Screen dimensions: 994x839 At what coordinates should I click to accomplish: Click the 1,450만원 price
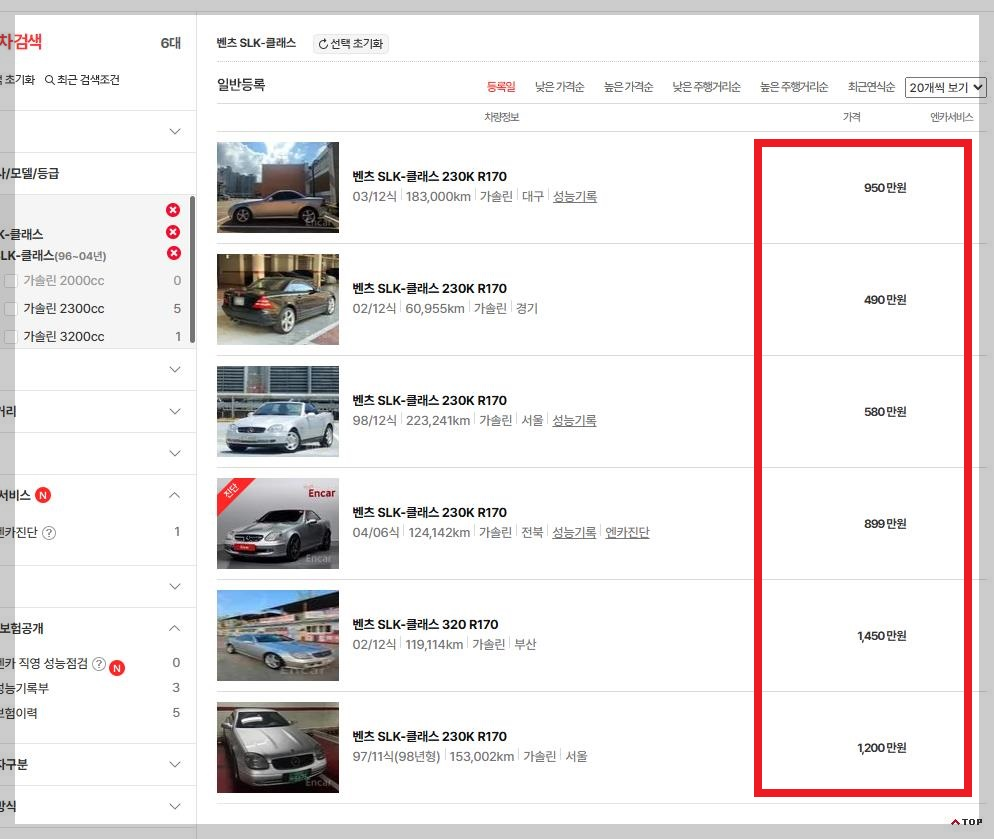(881, 636)
